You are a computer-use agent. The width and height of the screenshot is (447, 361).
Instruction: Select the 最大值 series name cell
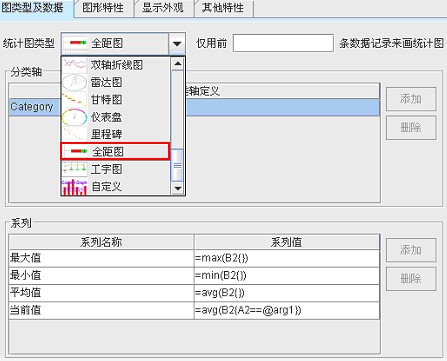[101, 258]
